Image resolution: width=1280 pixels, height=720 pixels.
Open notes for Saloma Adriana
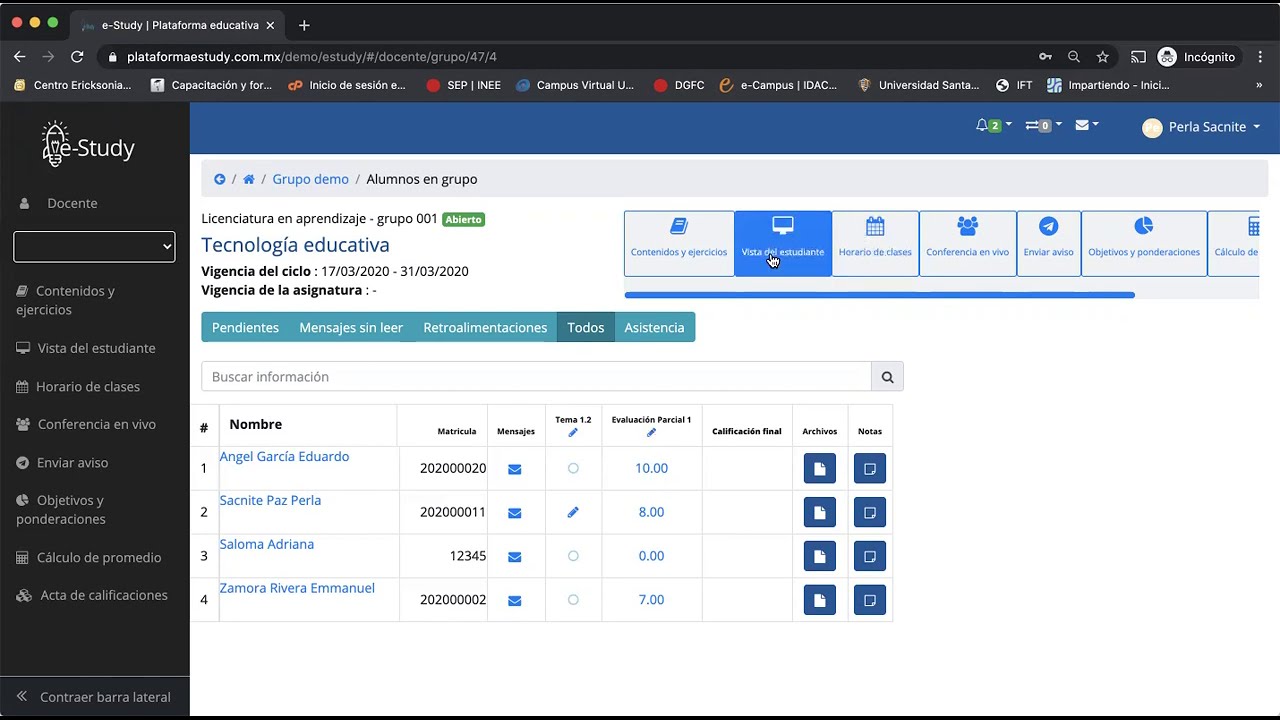(870, 556)
